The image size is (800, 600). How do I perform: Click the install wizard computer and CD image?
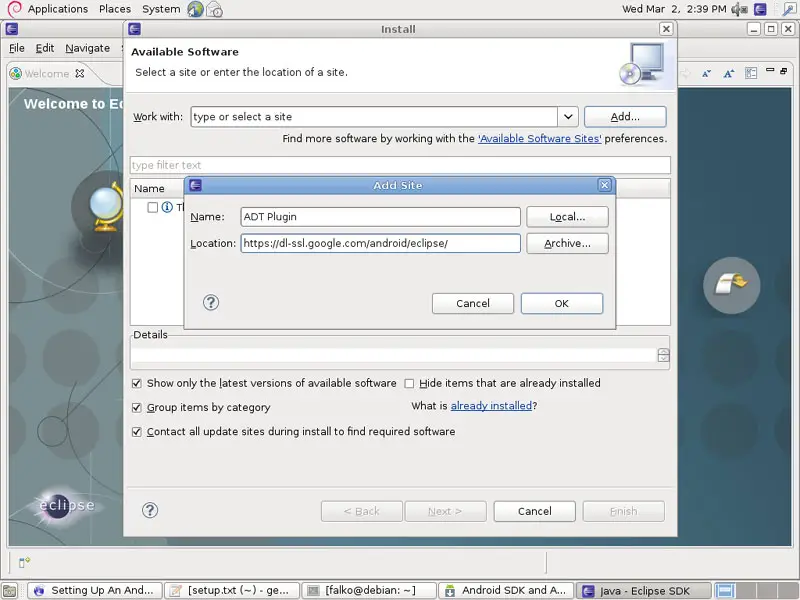(643, 65)
